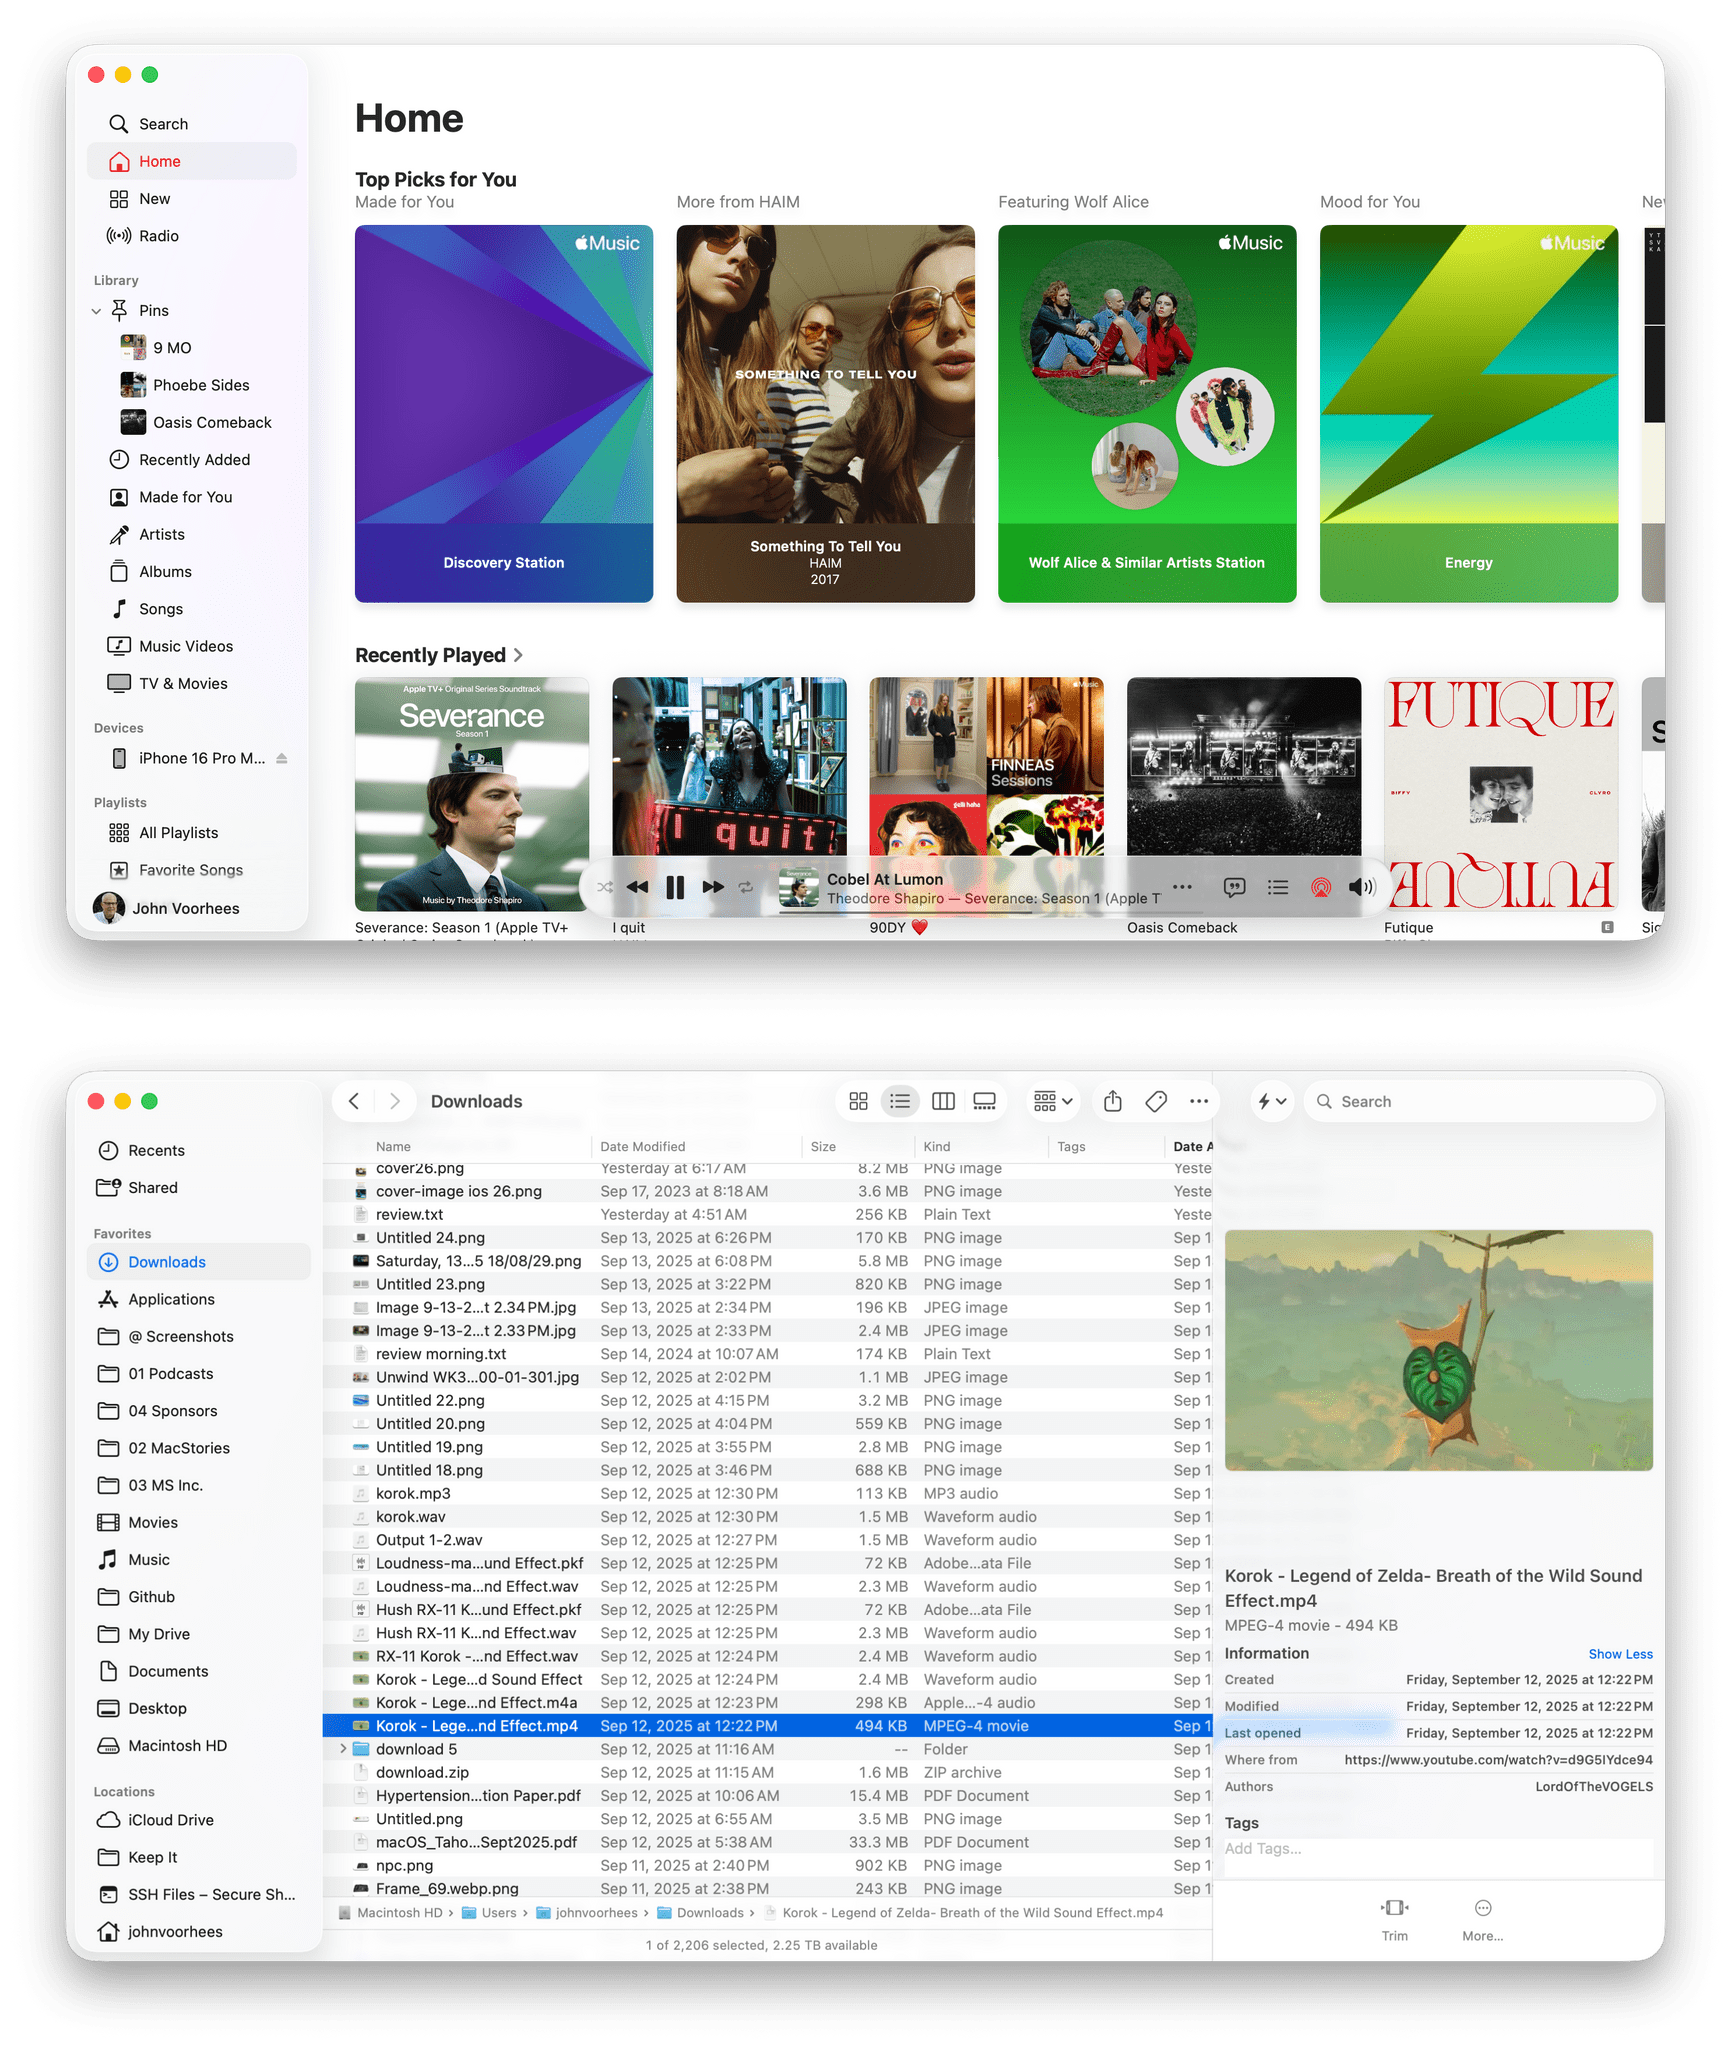Open iCloud Drive in Finder sidebar
The height and width of the screenshot is (2048, 1731).
(x=200, y=1820)
